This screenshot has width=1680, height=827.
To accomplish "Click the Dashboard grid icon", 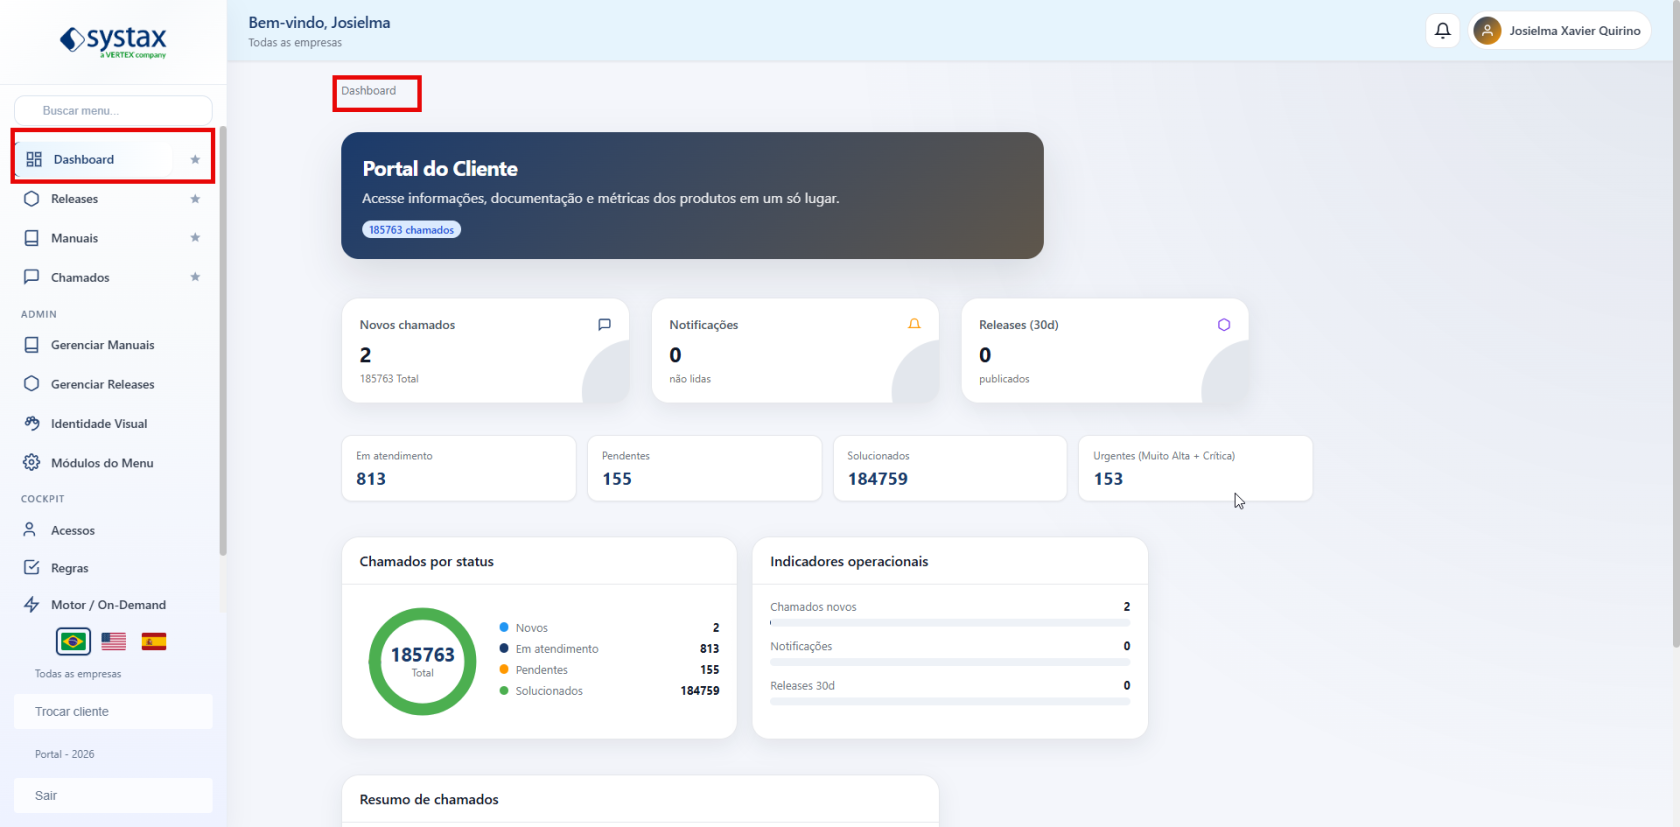I will 34,159.
